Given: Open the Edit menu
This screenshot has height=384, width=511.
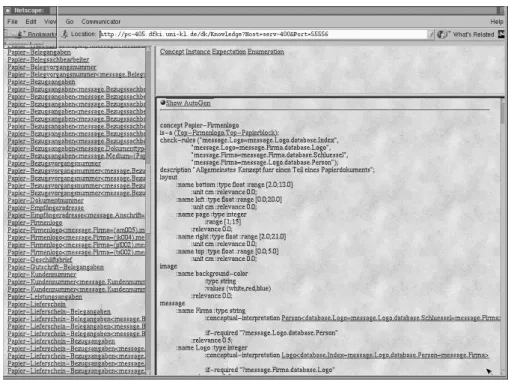Looking at the screenshot, I should (31, 22).
